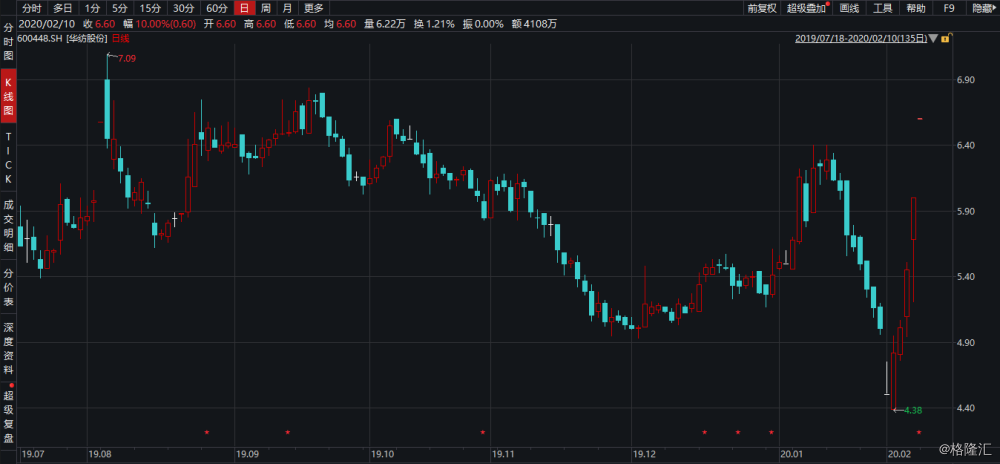
Task: Click the lock icon beside date range
Action: pyautogui.click(x=943, y=38)
